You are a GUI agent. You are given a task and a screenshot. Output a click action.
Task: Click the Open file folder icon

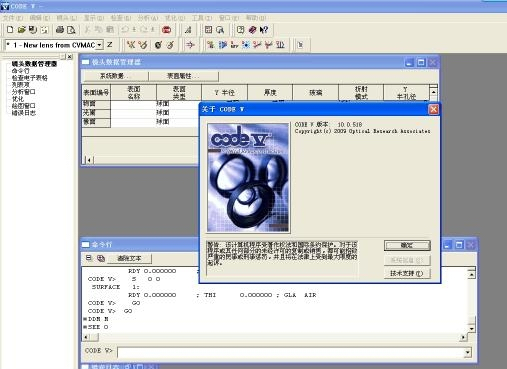click(22, 30)
